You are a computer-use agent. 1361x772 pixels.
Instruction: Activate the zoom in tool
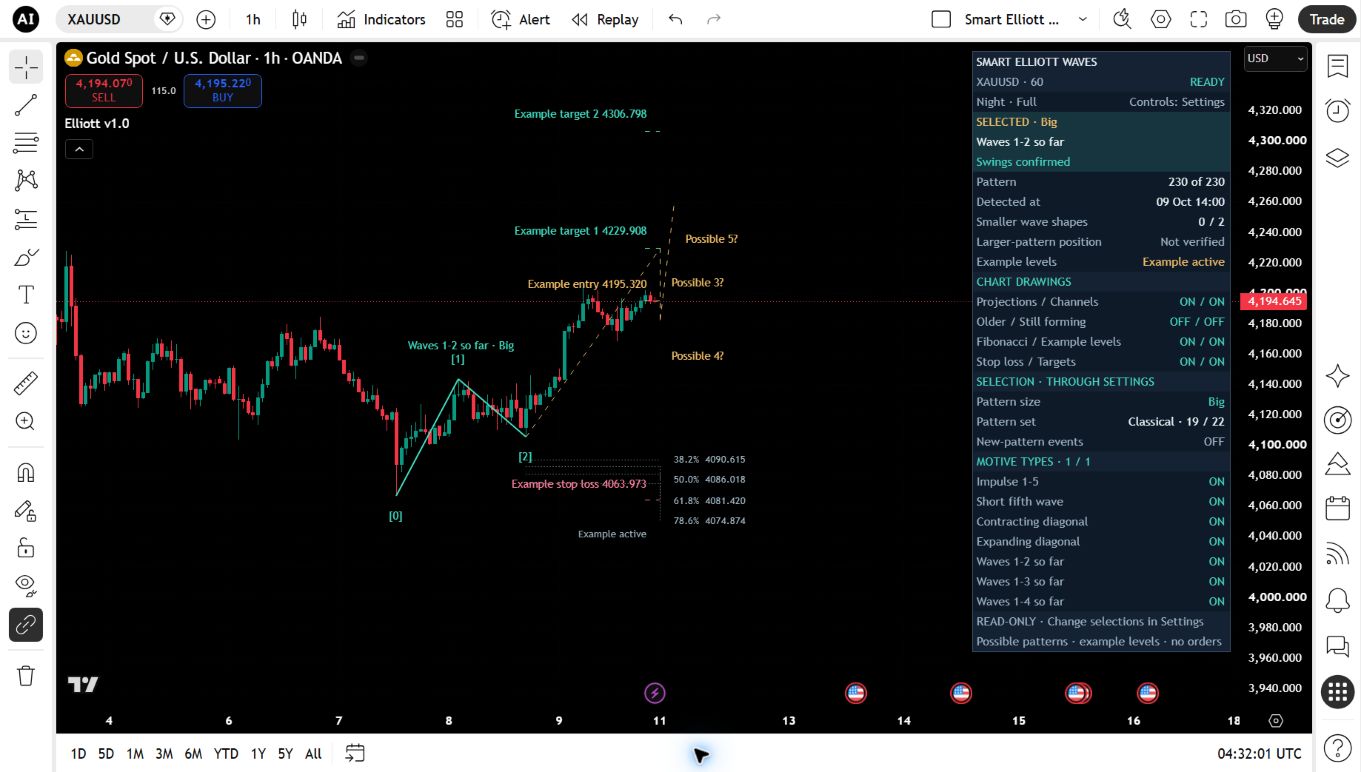[x=26, y=421]
